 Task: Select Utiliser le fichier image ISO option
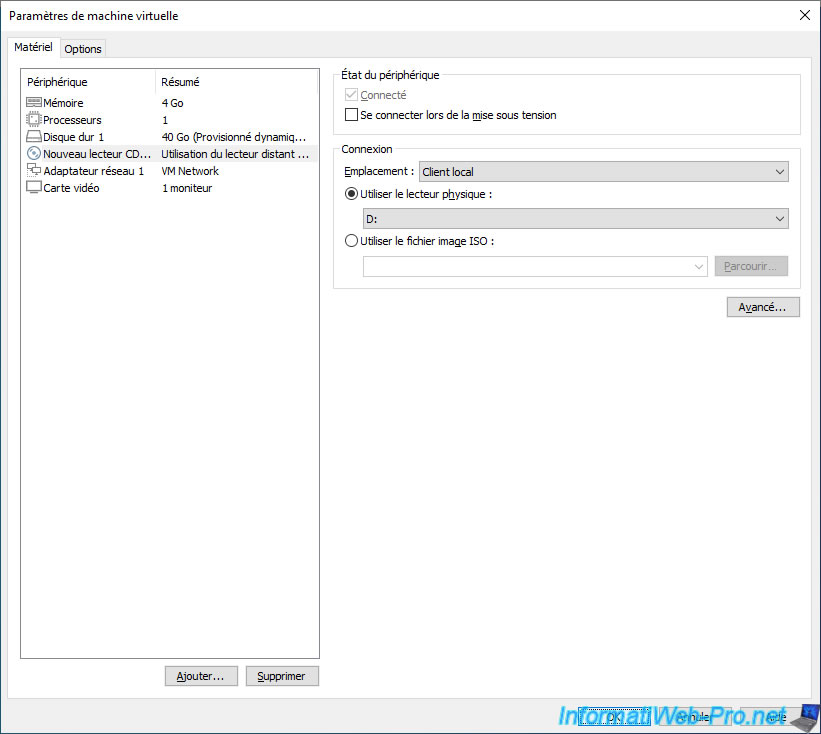coord(351,241)
